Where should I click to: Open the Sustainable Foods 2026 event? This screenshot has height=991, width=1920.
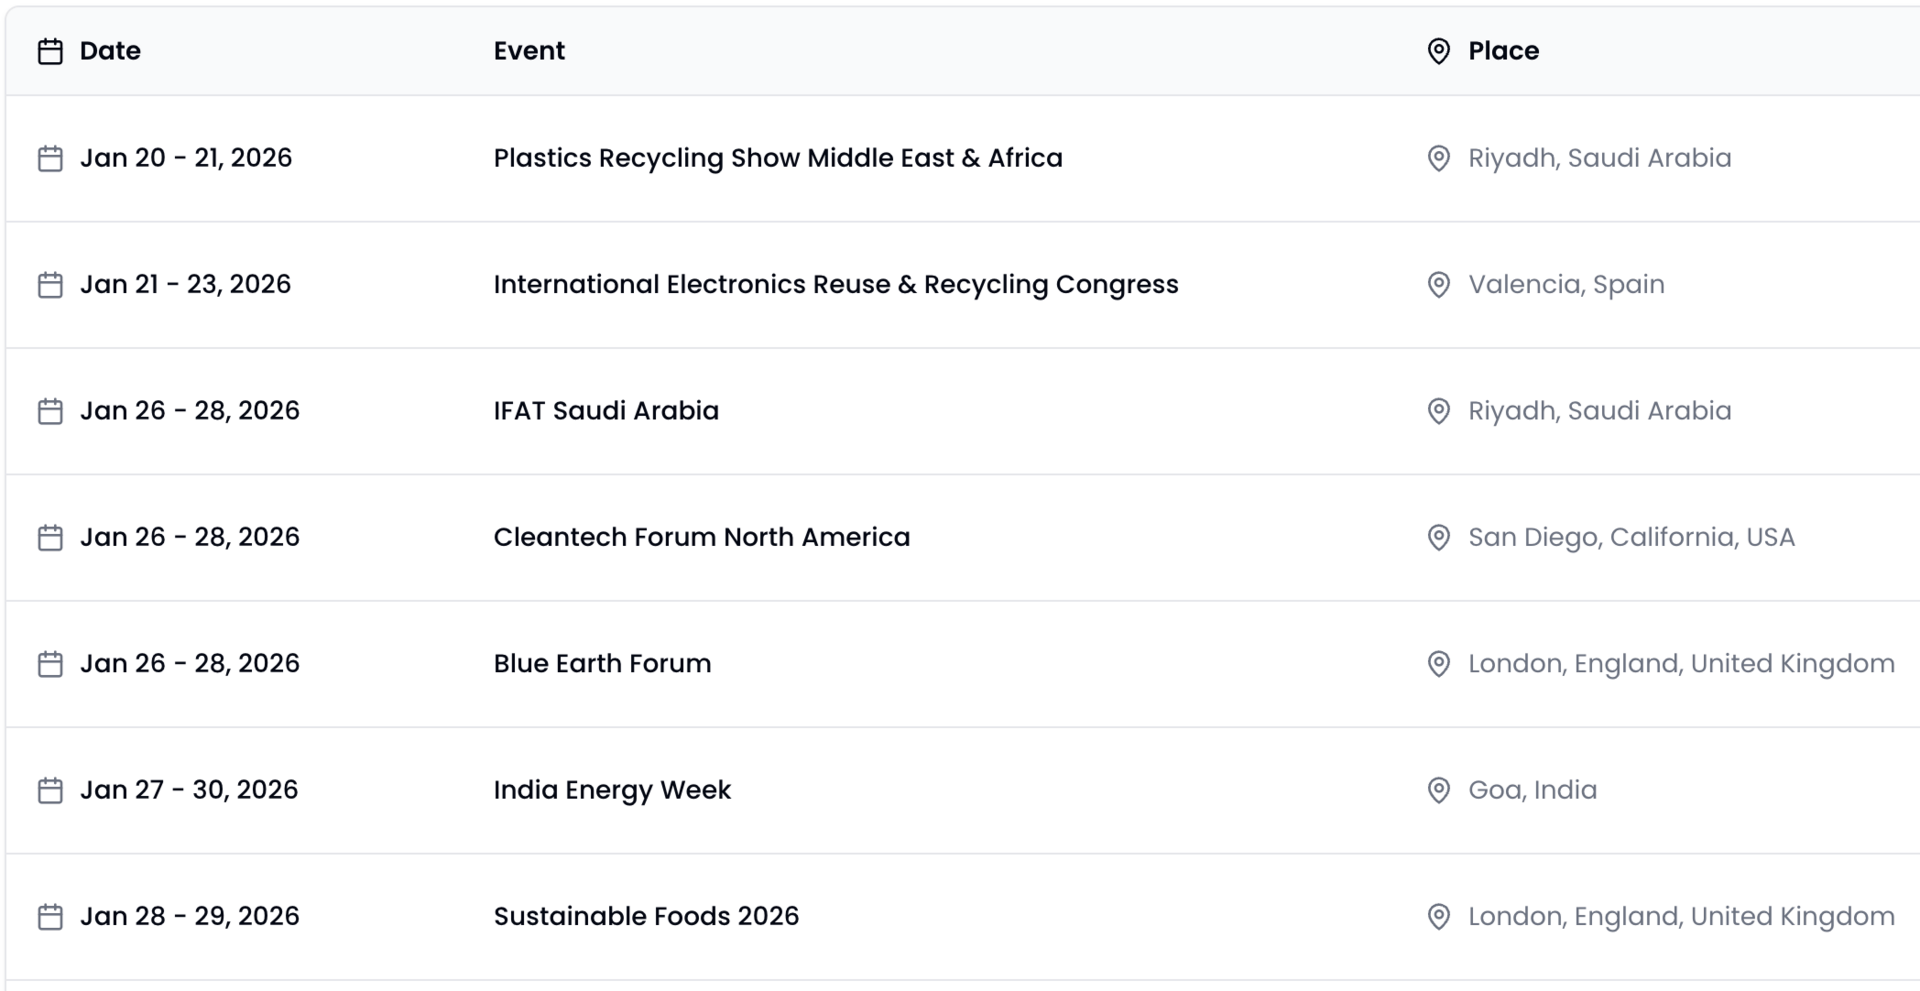pyautogui.click(x=646, y=917)
